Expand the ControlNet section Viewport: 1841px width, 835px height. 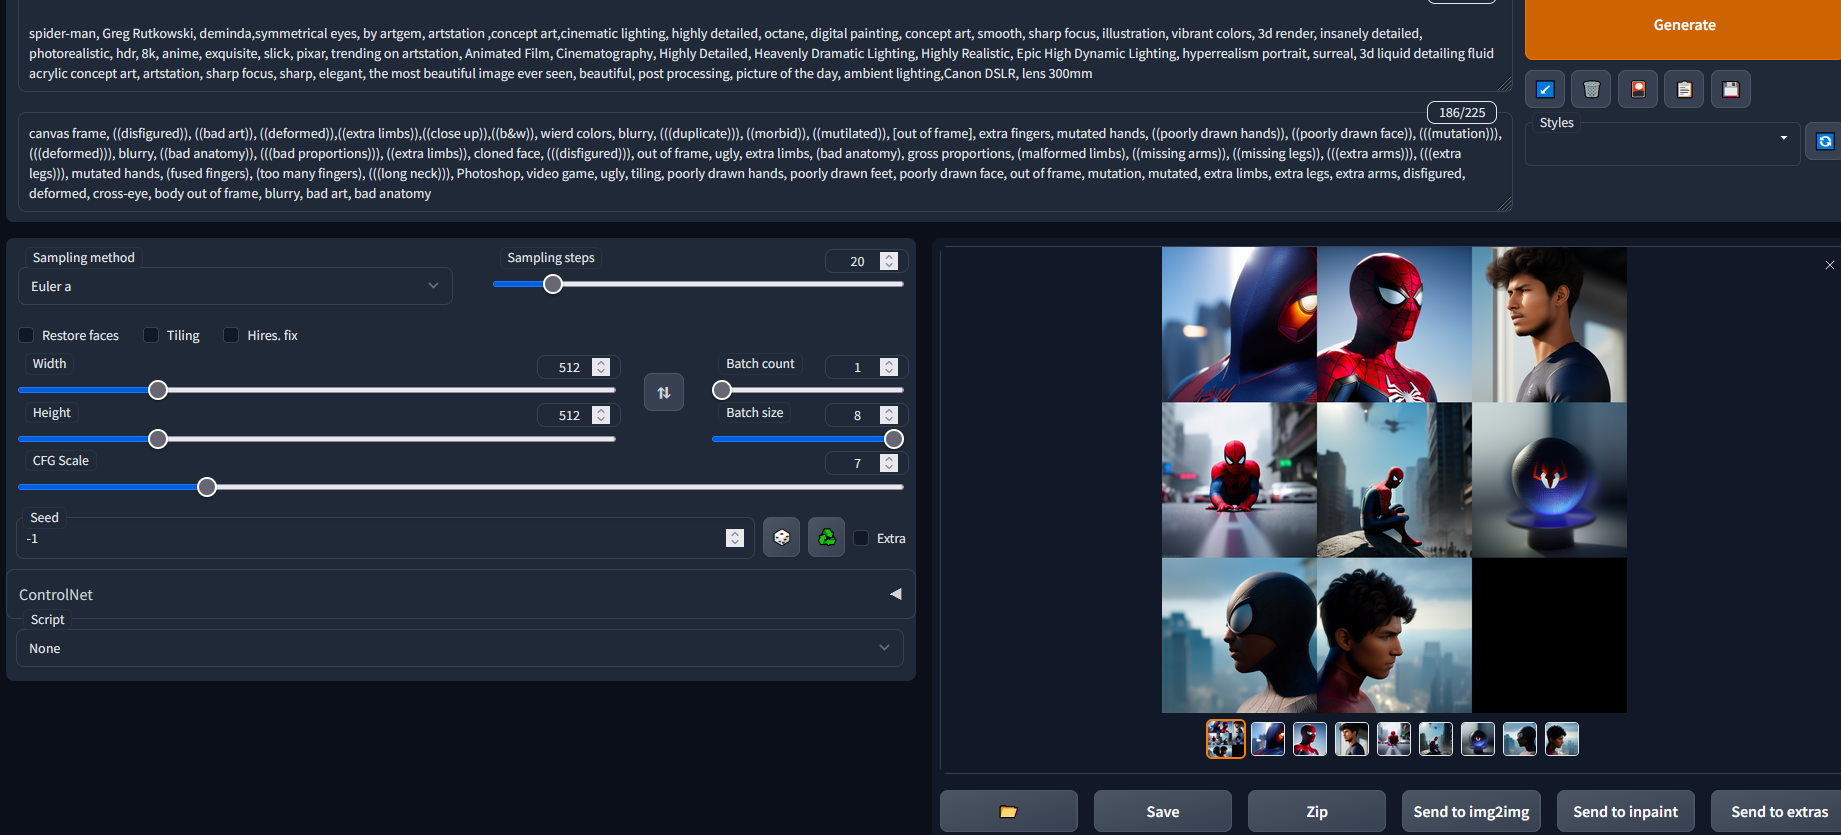click(895, 594)
